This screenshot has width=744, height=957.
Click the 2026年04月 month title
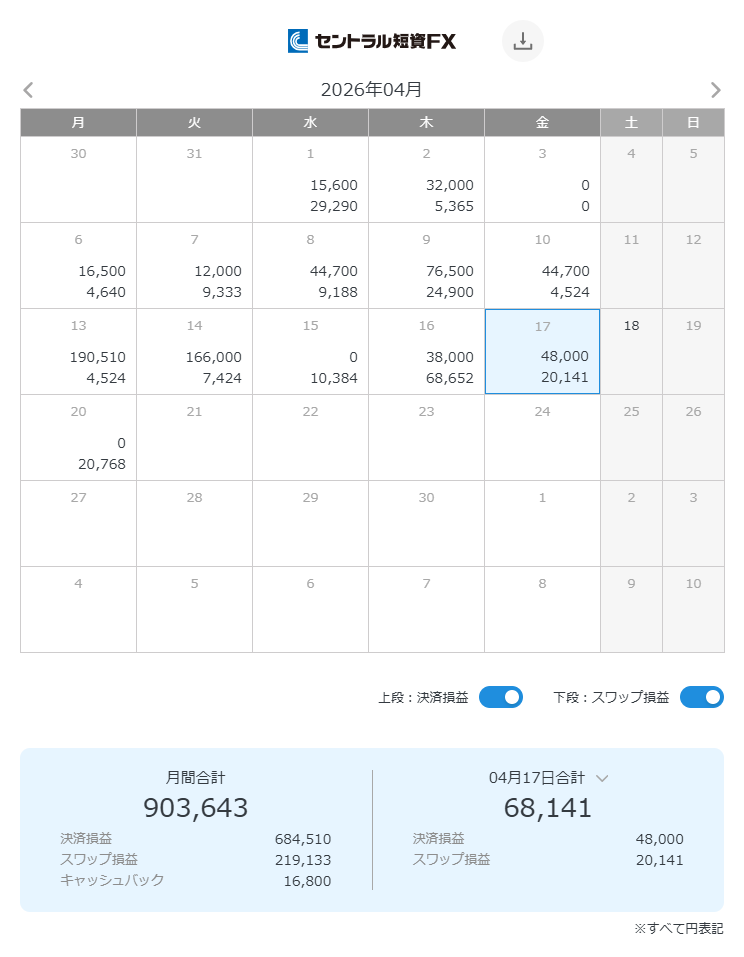371,90
